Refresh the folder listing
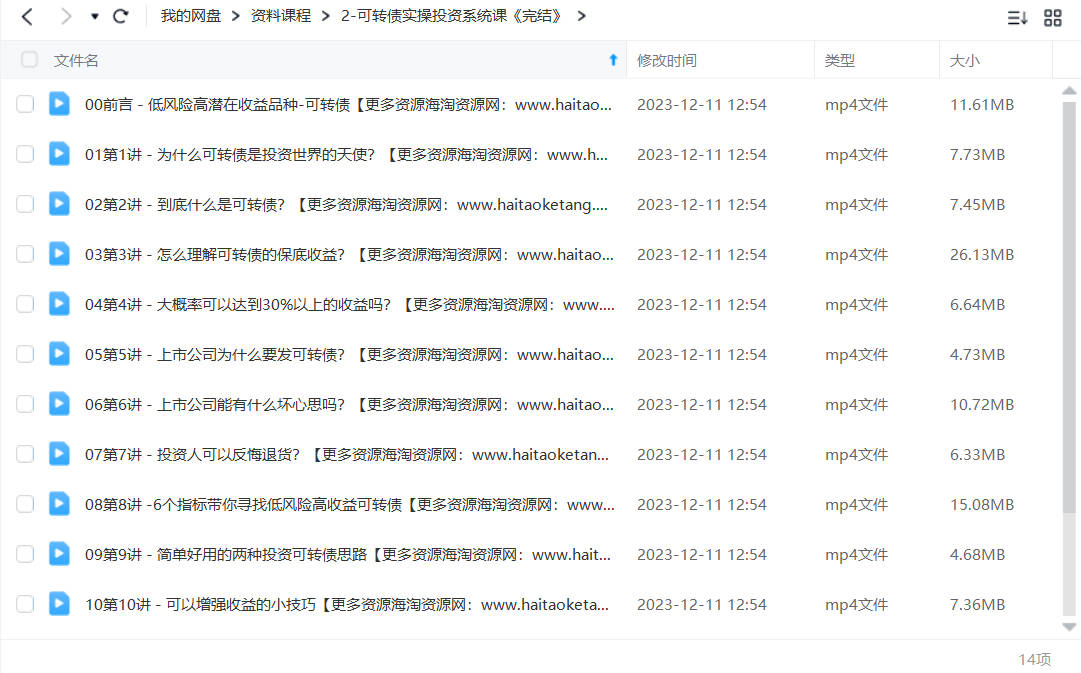Viewport: 1081px width, 673px height. 121,17
